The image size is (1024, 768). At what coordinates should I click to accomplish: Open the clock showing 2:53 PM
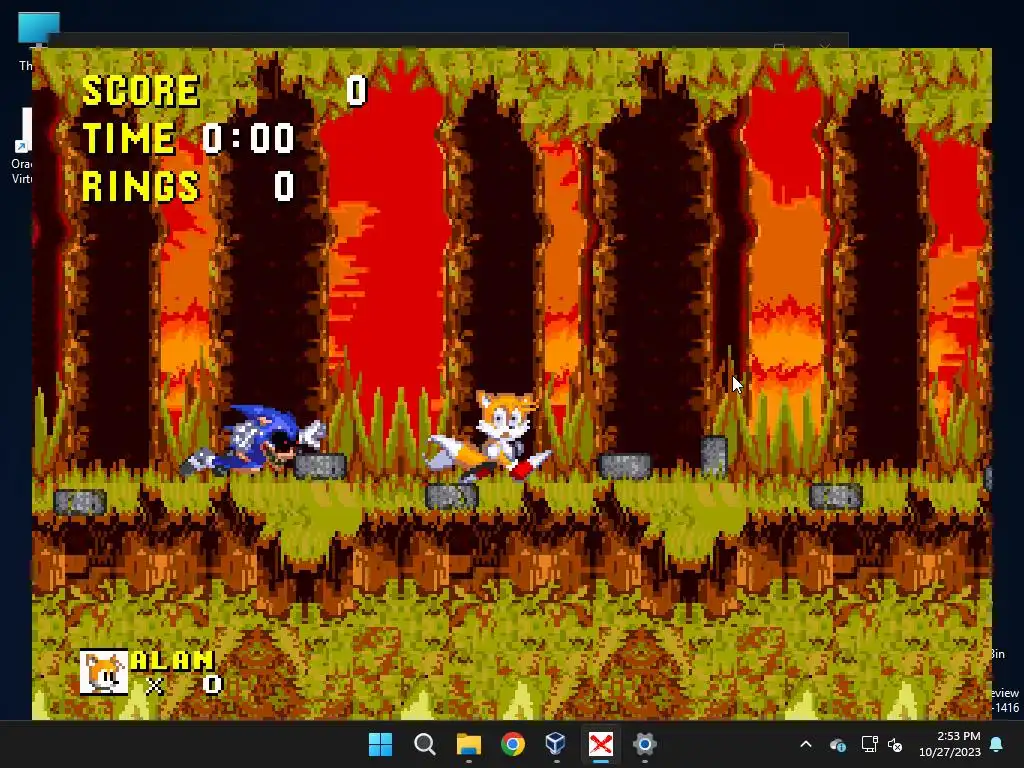click(x=950, y=744)
